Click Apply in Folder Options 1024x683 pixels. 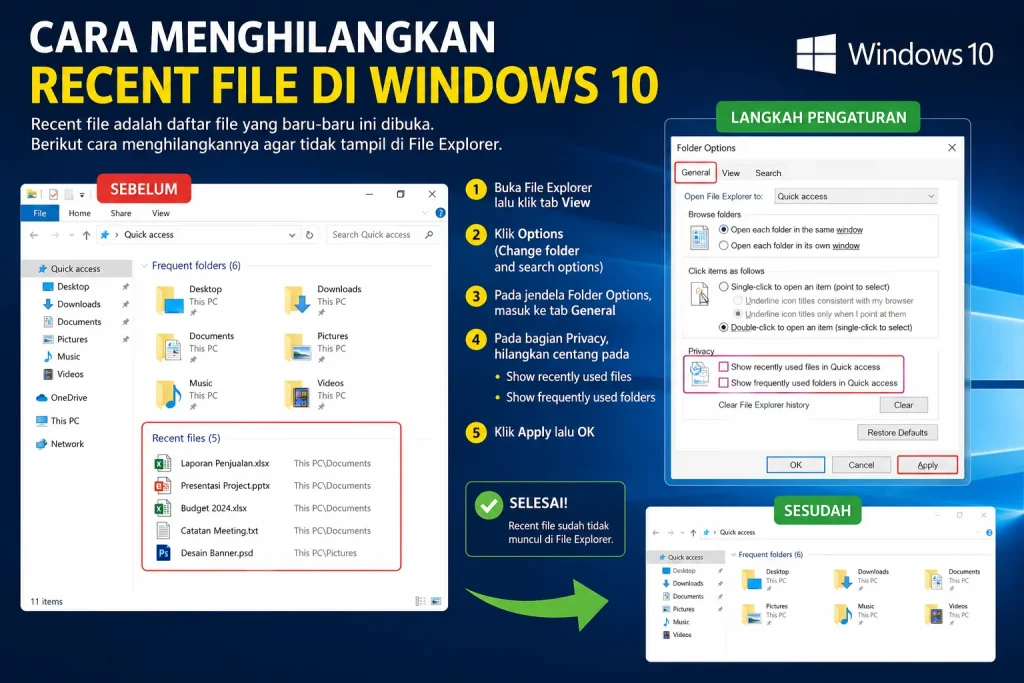(x=927, y=465)
